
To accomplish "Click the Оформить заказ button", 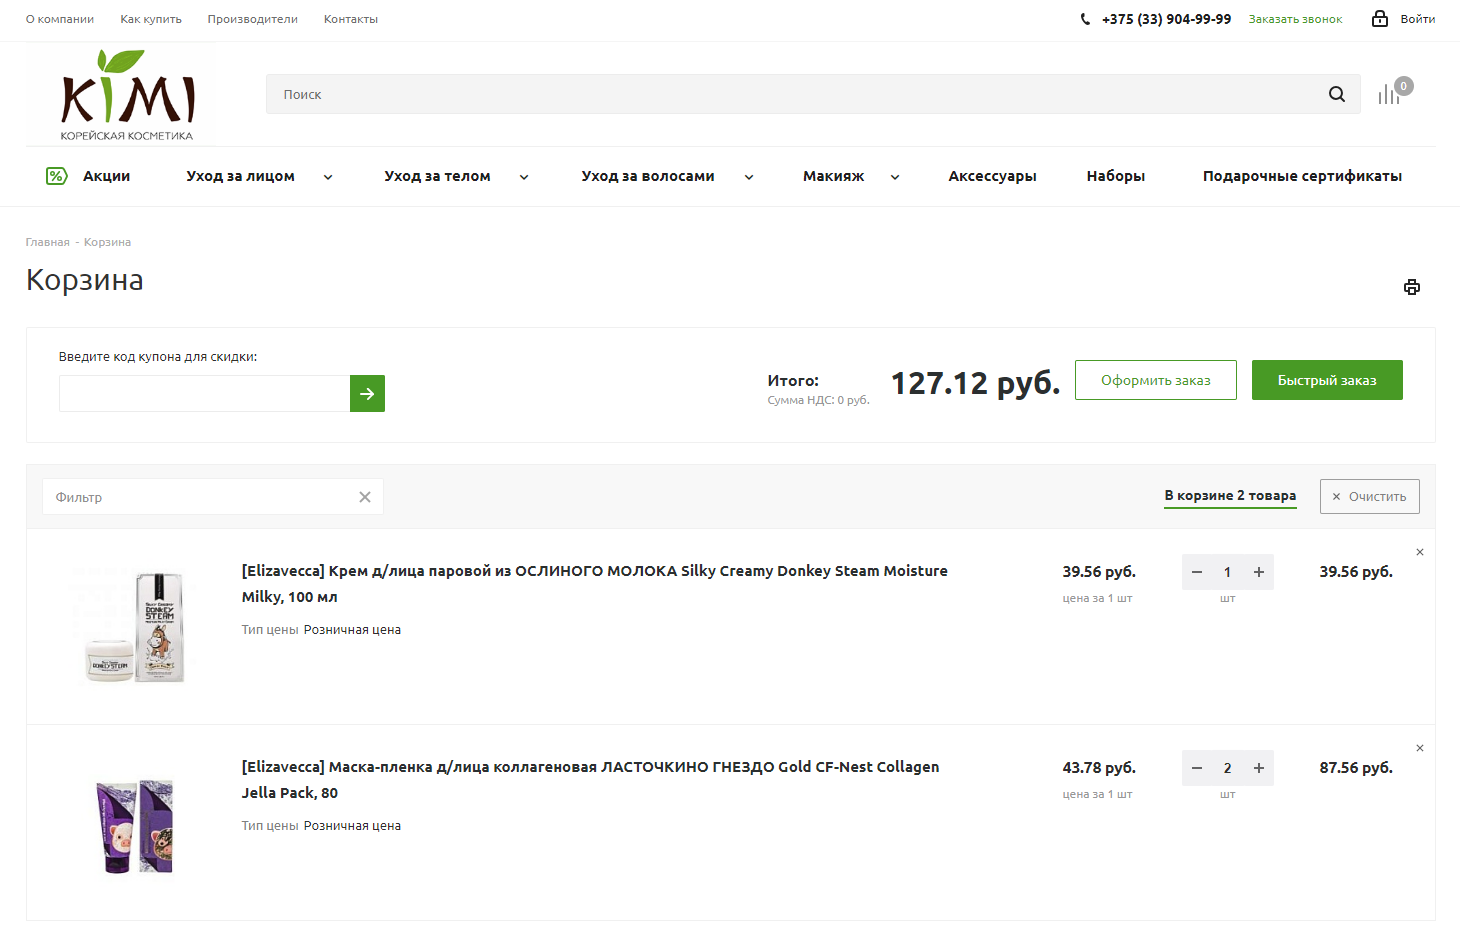I will point(1156,380).
